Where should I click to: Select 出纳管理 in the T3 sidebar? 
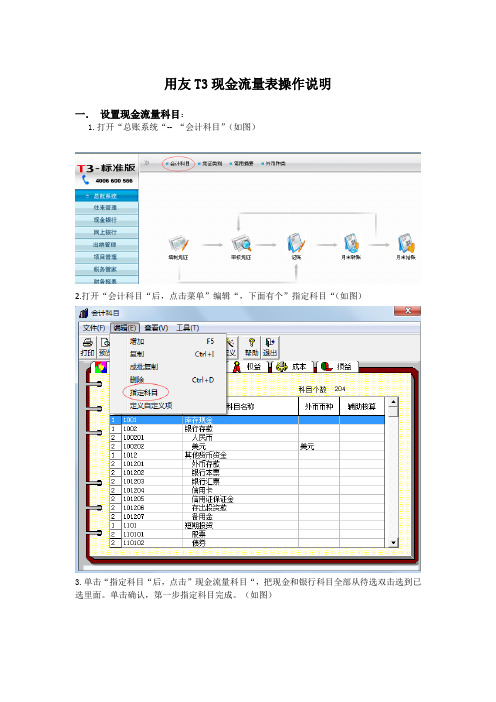click(x=107, y=245)
